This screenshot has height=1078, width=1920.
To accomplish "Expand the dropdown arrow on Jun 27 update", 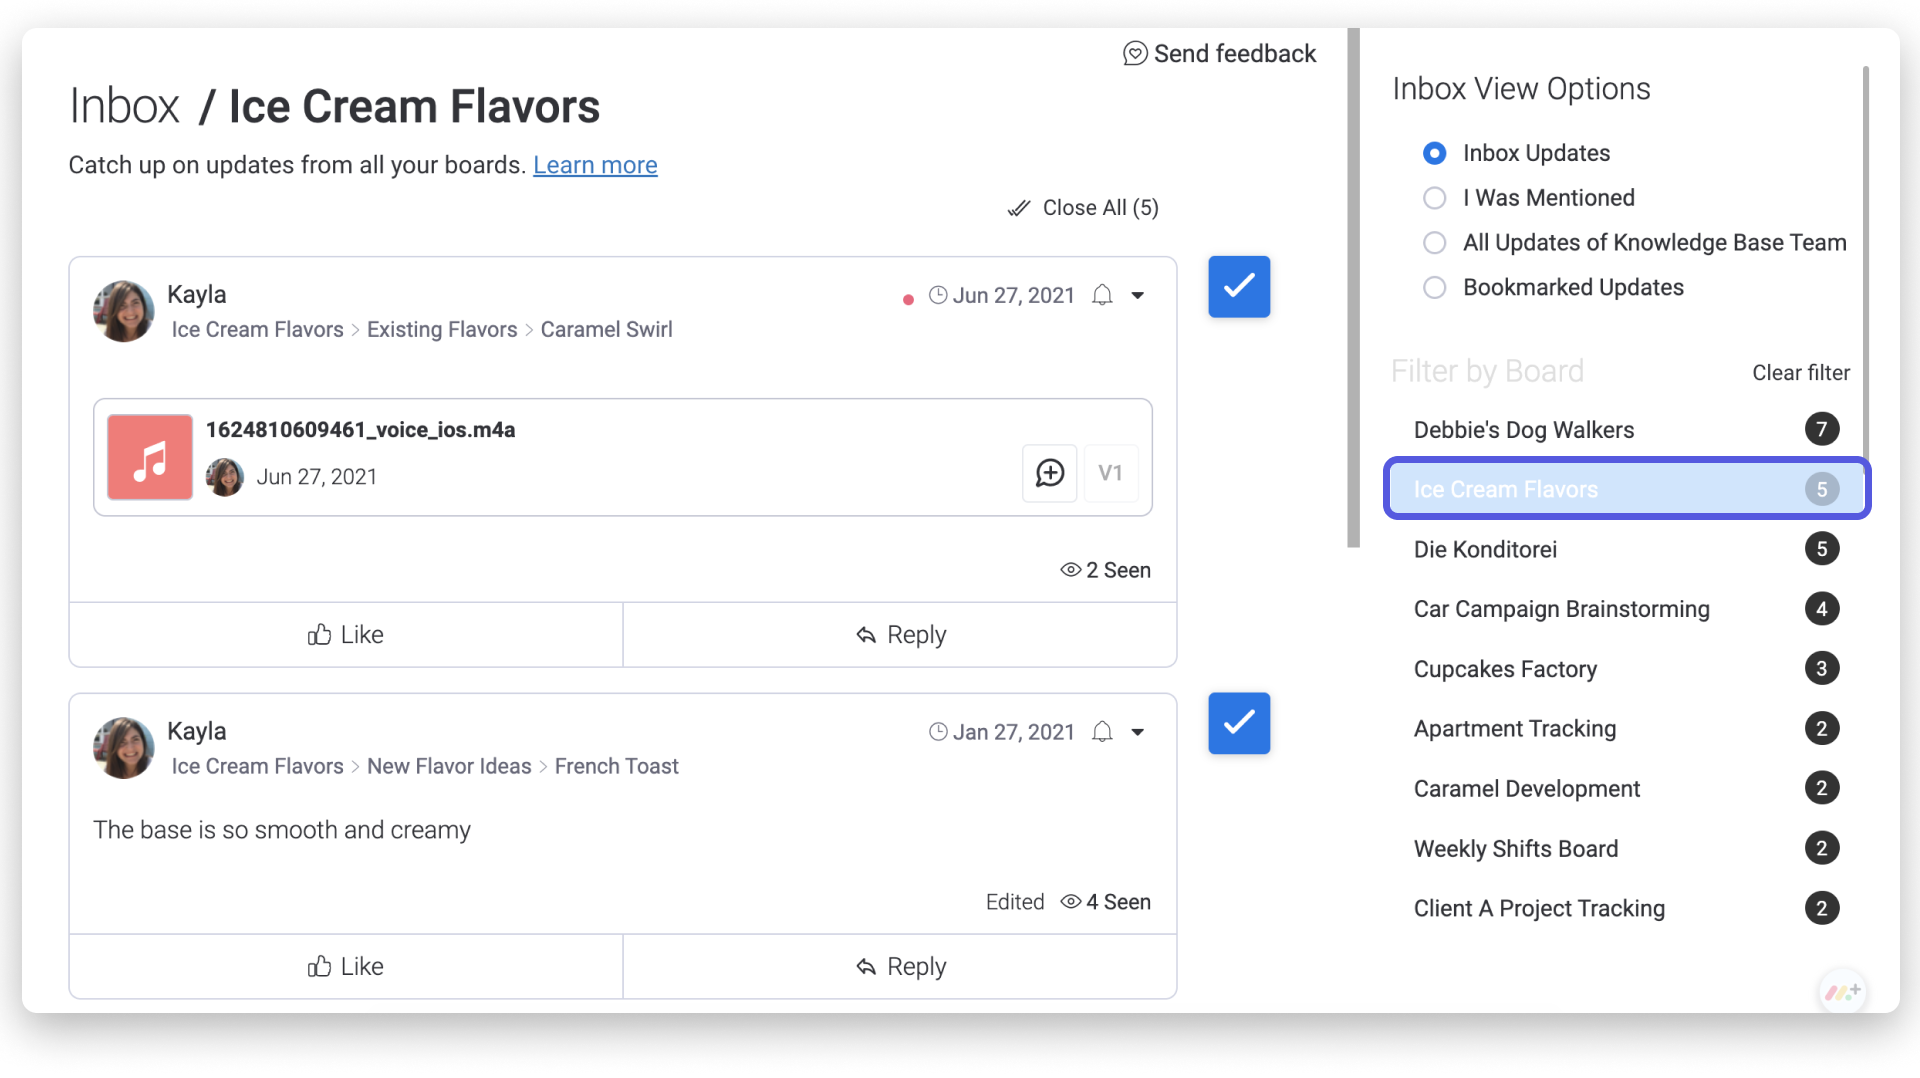I will [x=1138, y=295].
